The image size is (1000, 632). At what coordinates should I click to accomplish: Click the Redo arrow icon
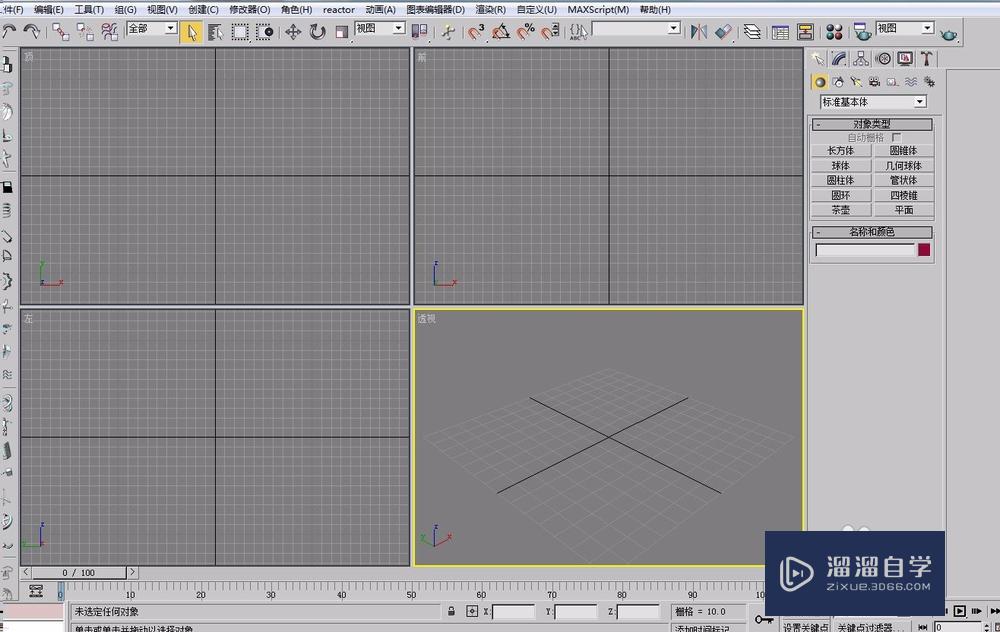tap(31, 31)
